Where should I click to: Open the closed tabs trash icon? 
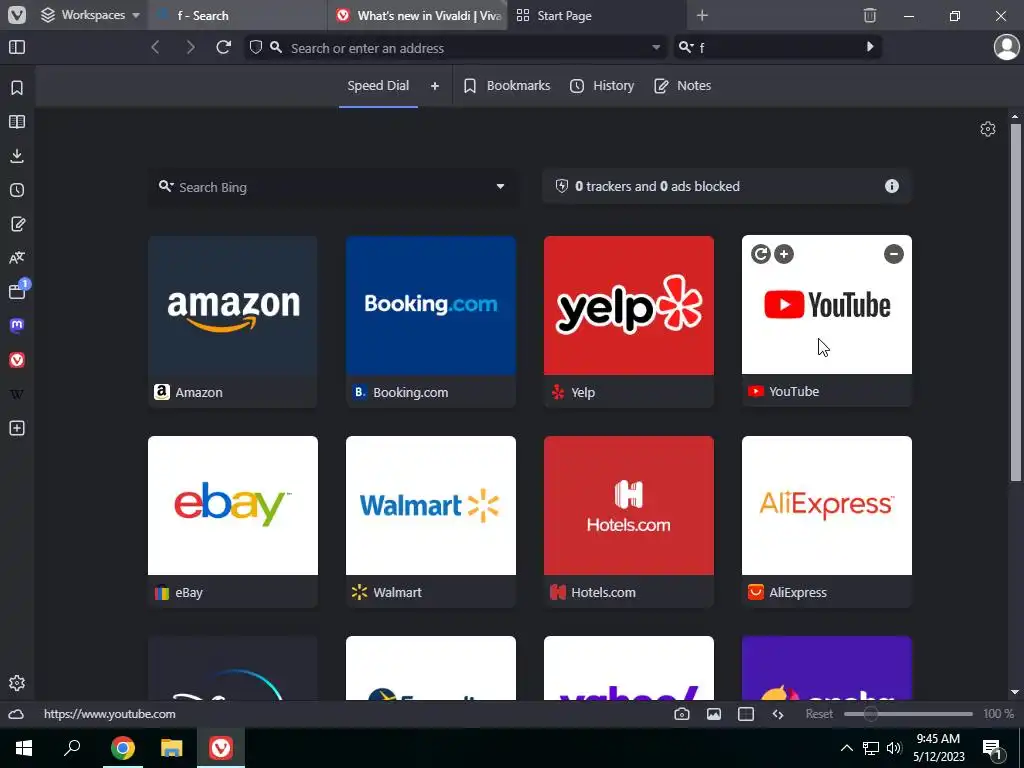tap(870, 15)
